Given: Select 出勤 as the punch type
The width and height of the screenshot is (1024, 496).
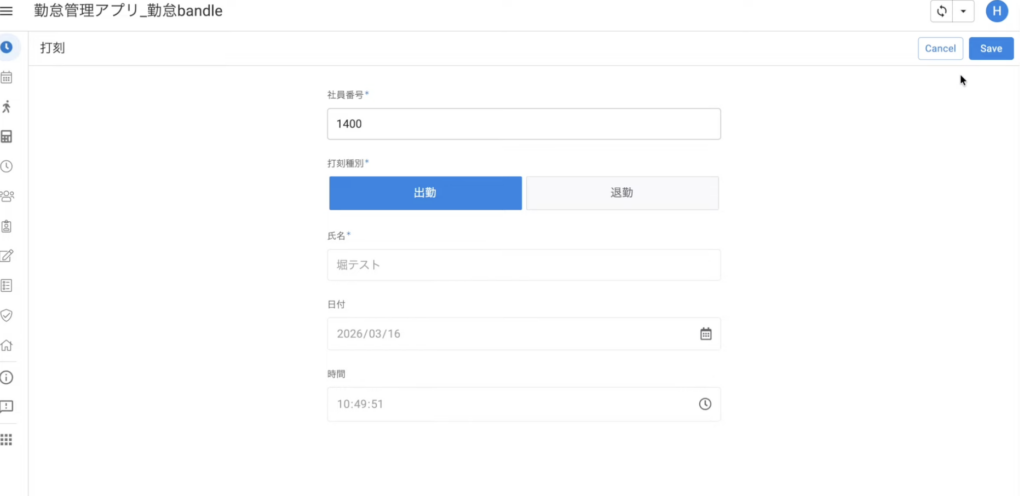Looking at the screenshot, I should click(425, 193).
